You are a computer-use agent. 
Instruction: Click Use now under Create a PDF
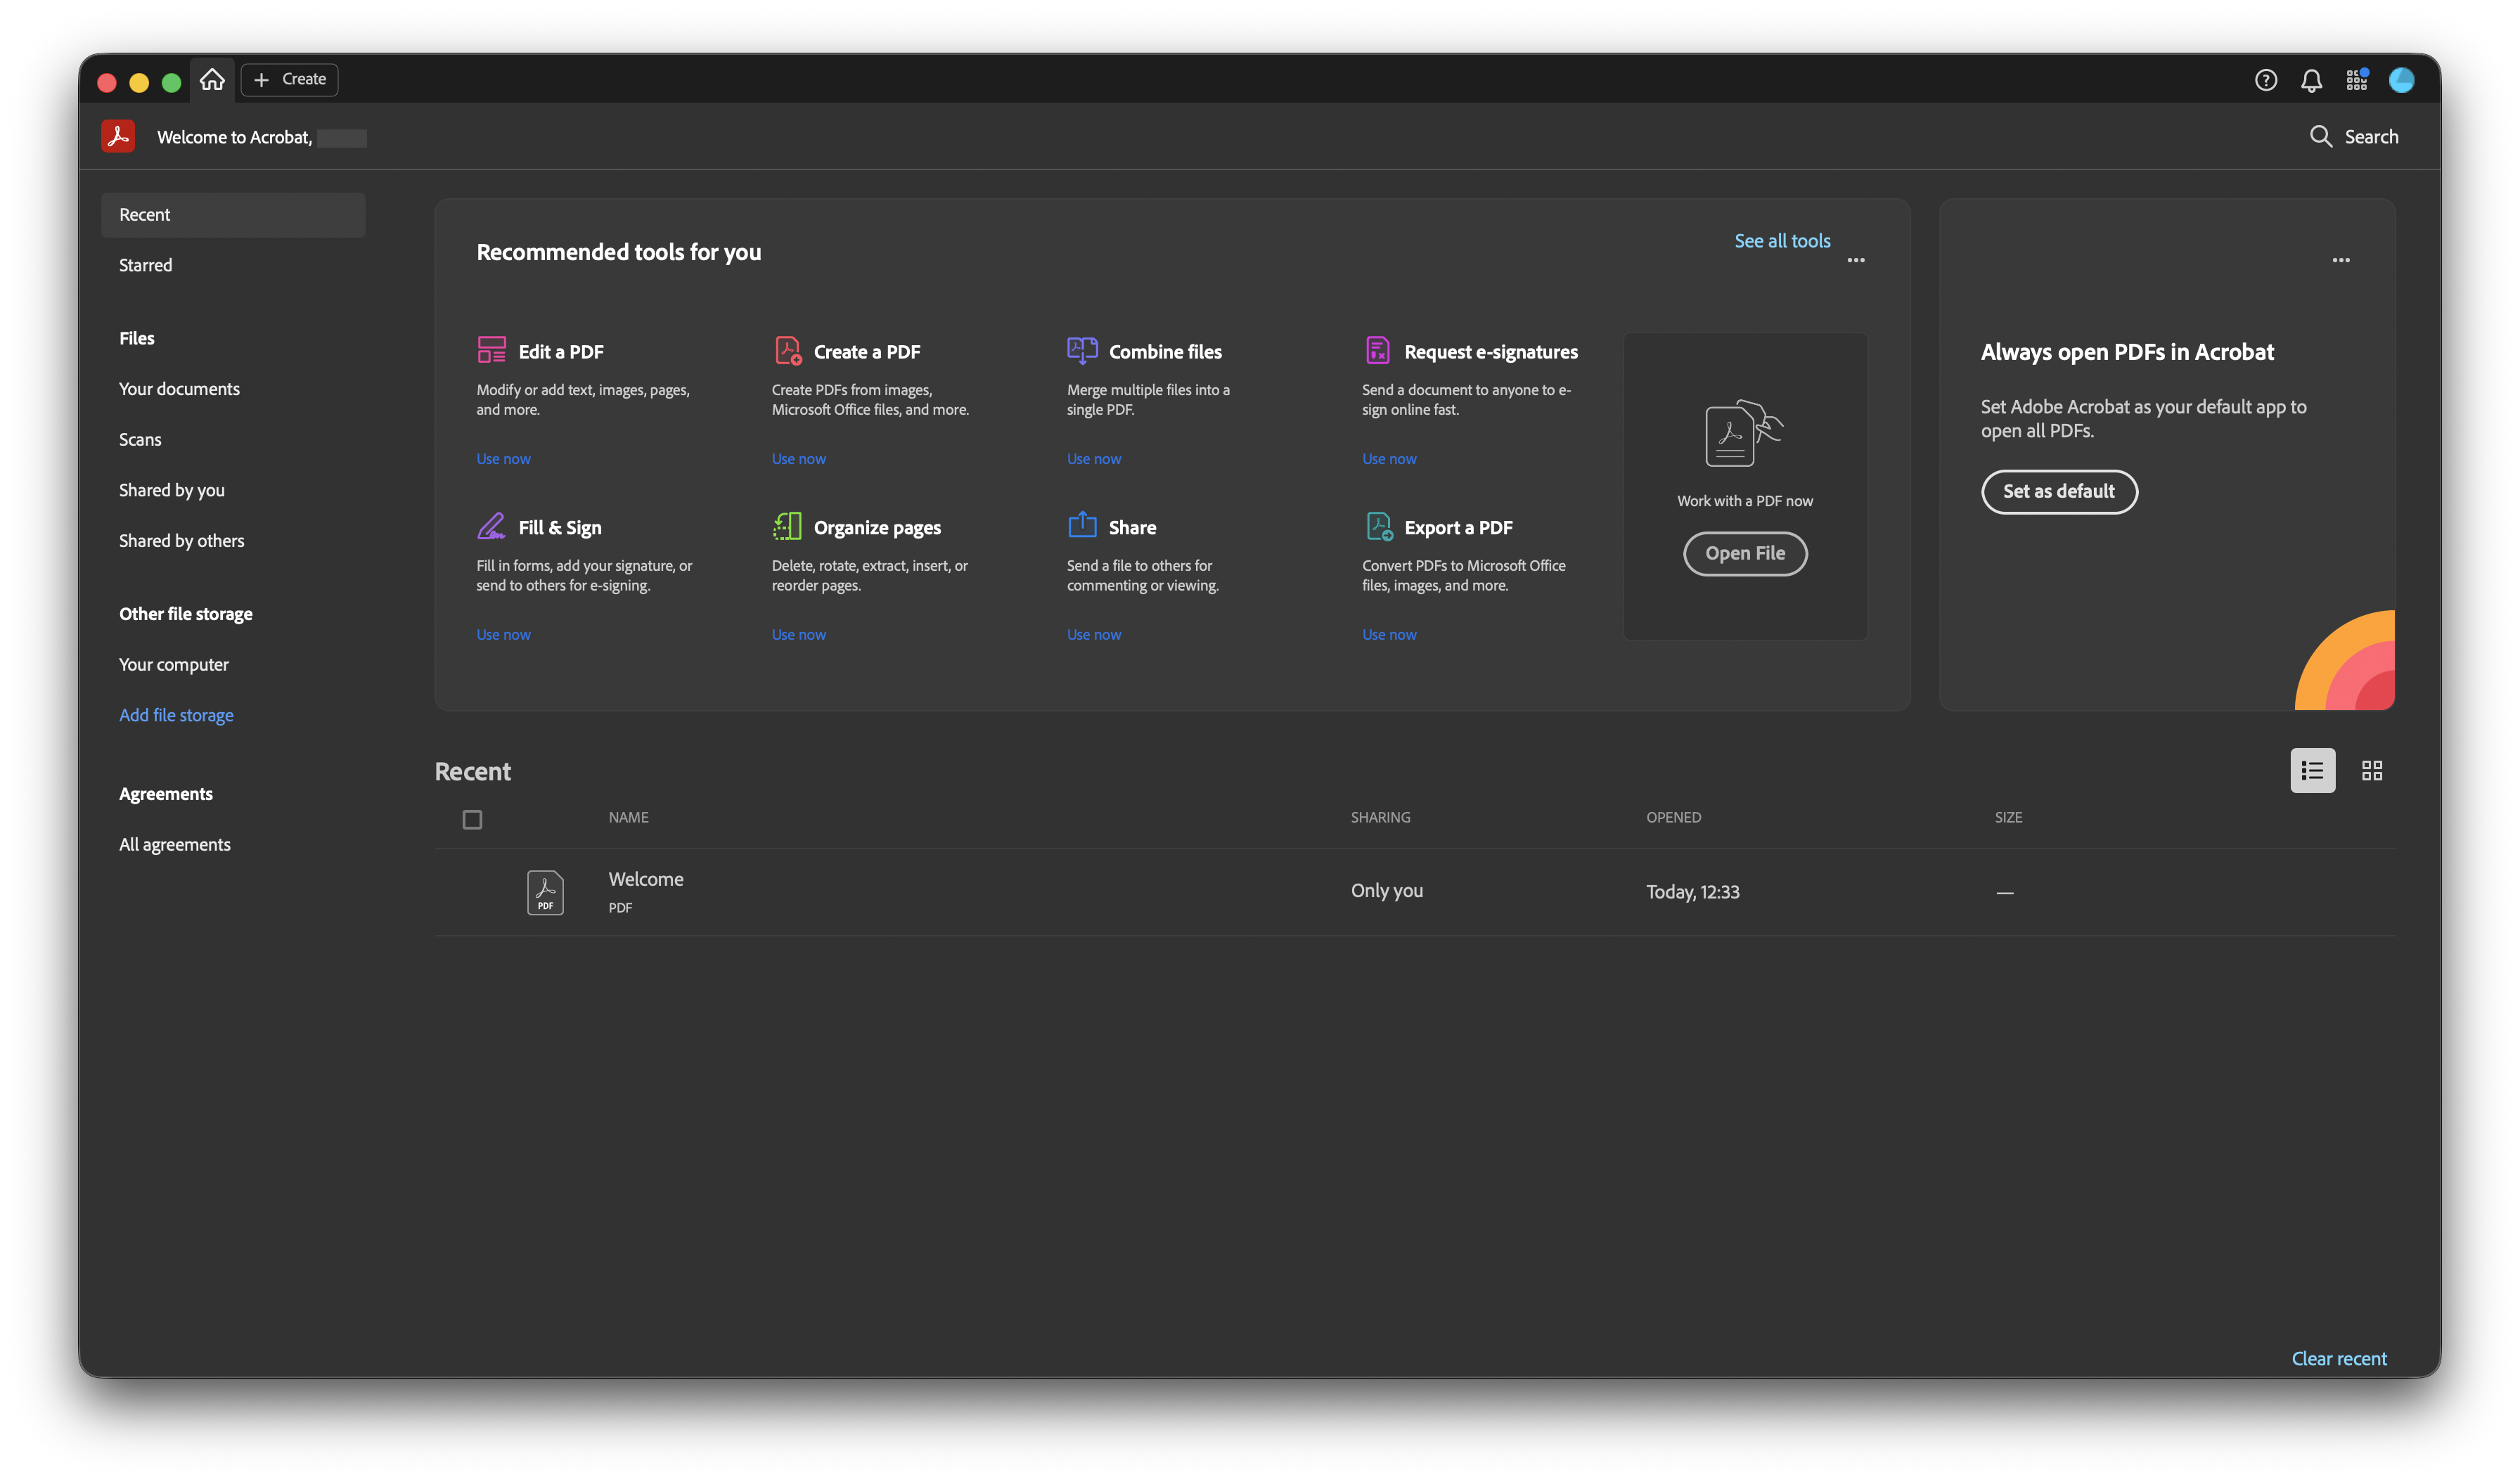pos(798,459)
